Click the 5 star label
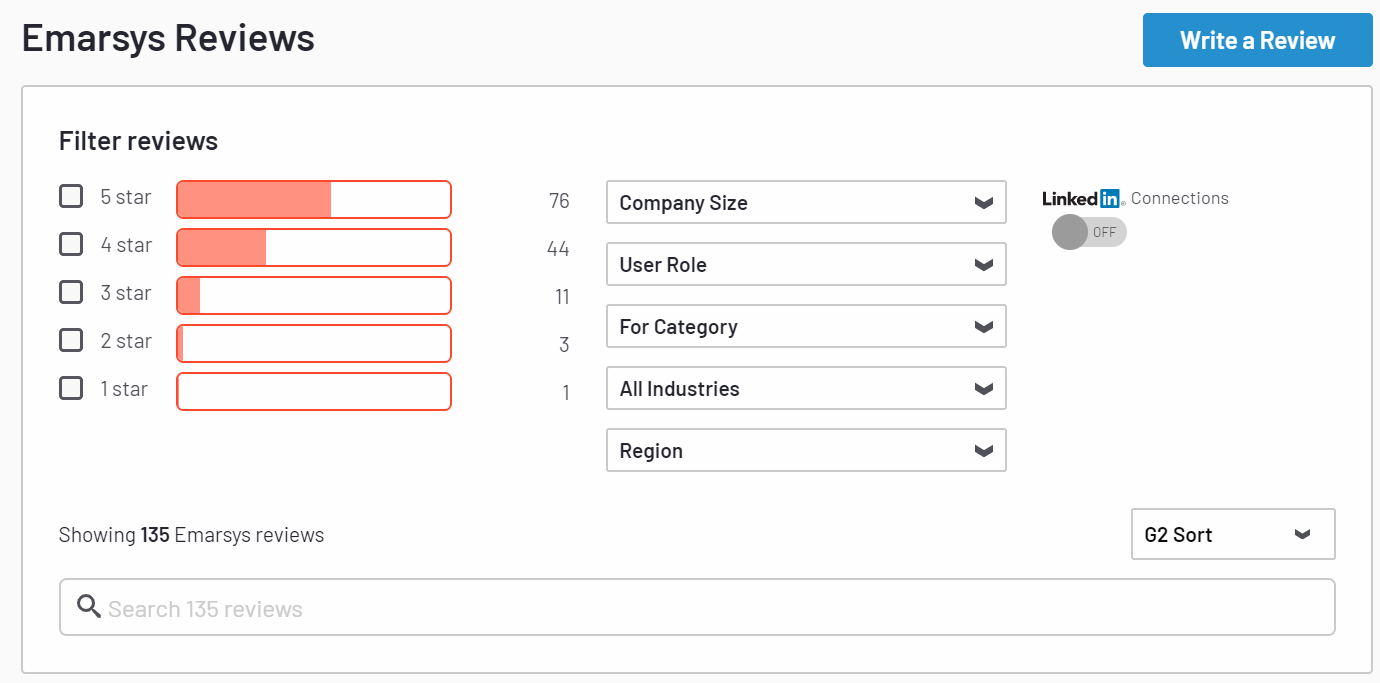Image resolution: width=1380 pixels, height=683 pixels. pos(126,197)
